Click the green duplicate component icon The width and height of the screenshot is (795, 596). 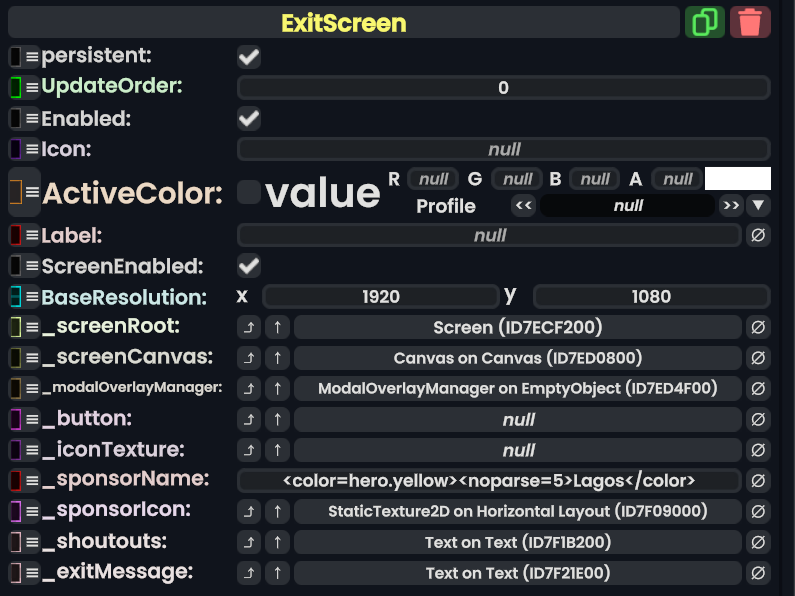704,22
